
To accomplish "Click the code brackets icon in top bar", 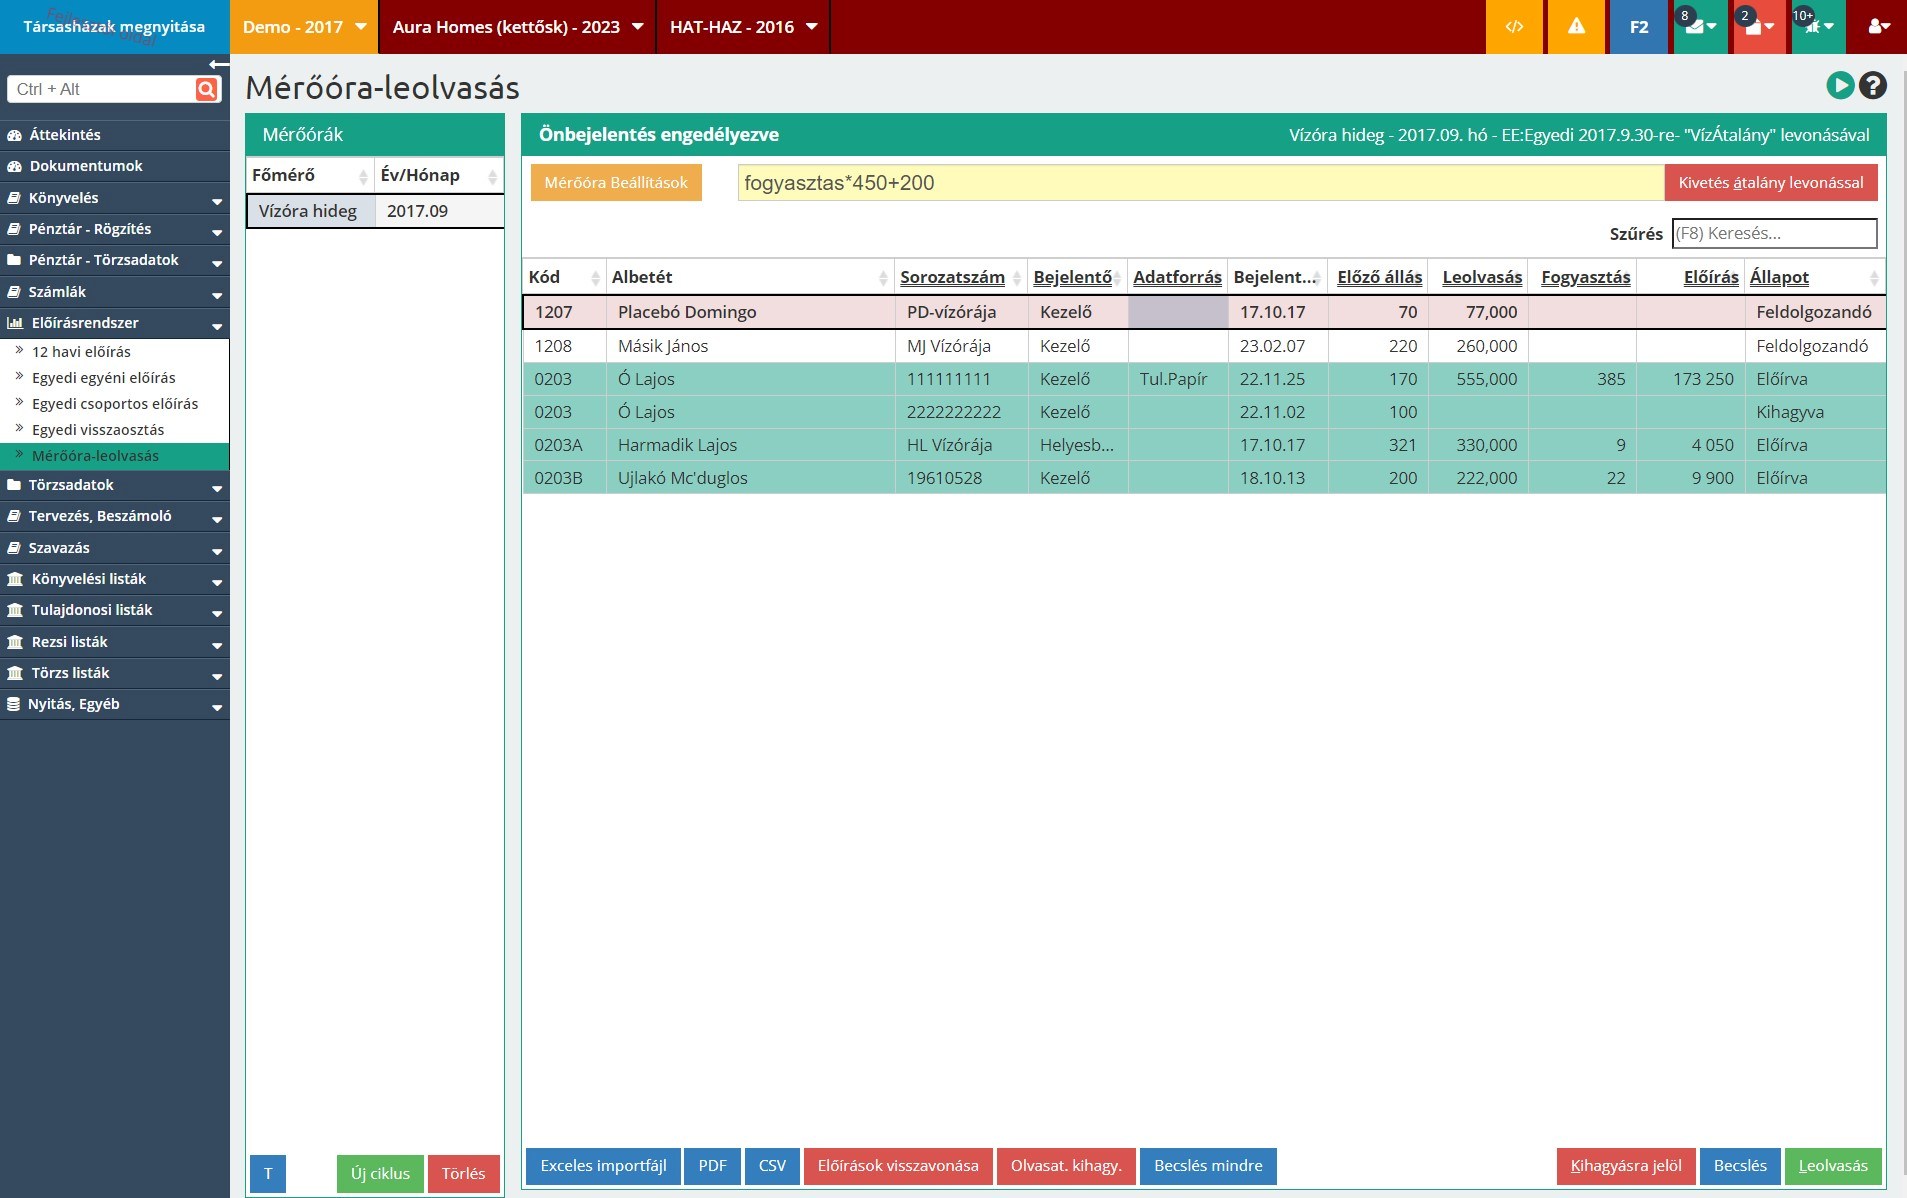I will [1514, 27].
